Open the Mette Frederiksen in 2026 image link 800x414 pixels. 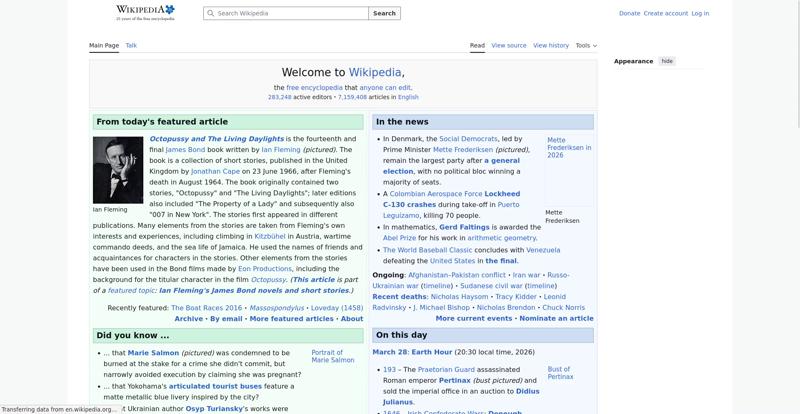568,148
